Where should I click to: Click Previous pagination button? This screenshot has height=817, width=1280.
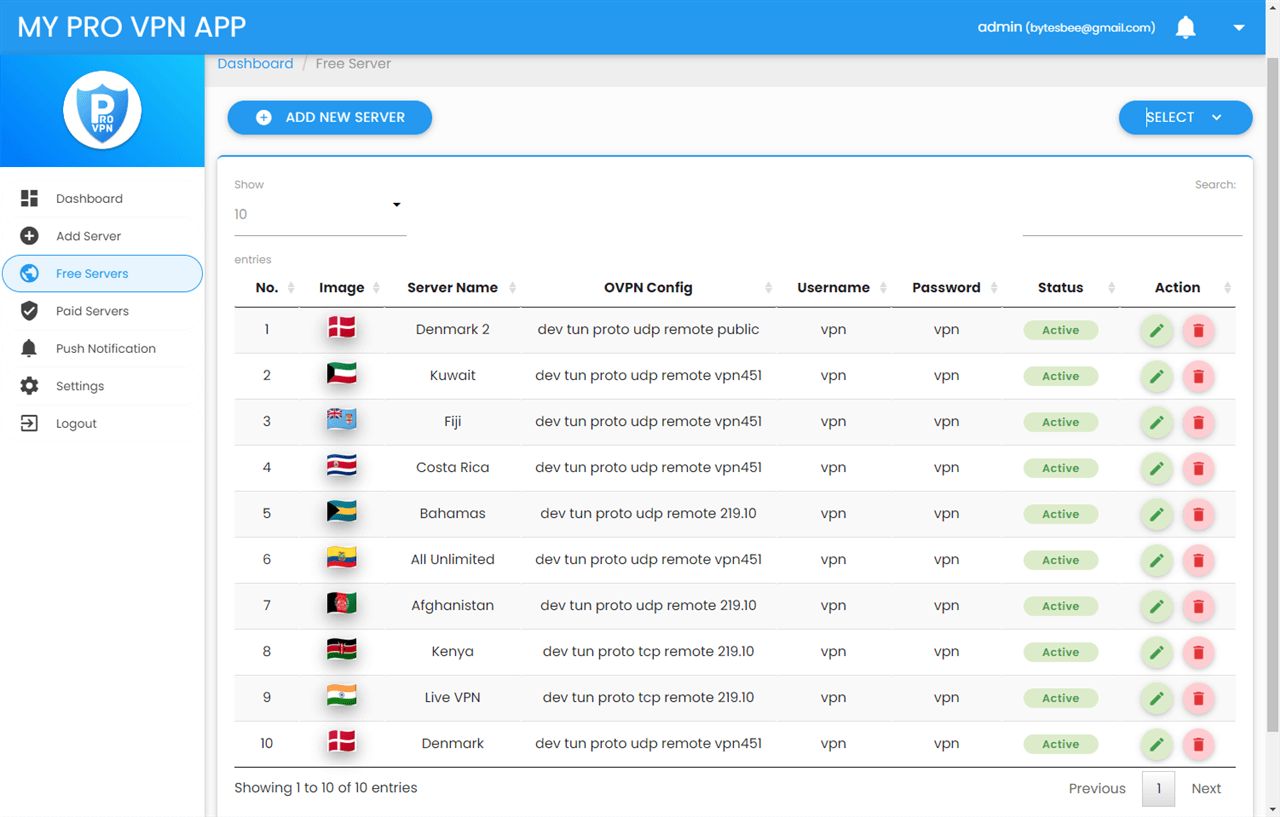coord(1097,788)
